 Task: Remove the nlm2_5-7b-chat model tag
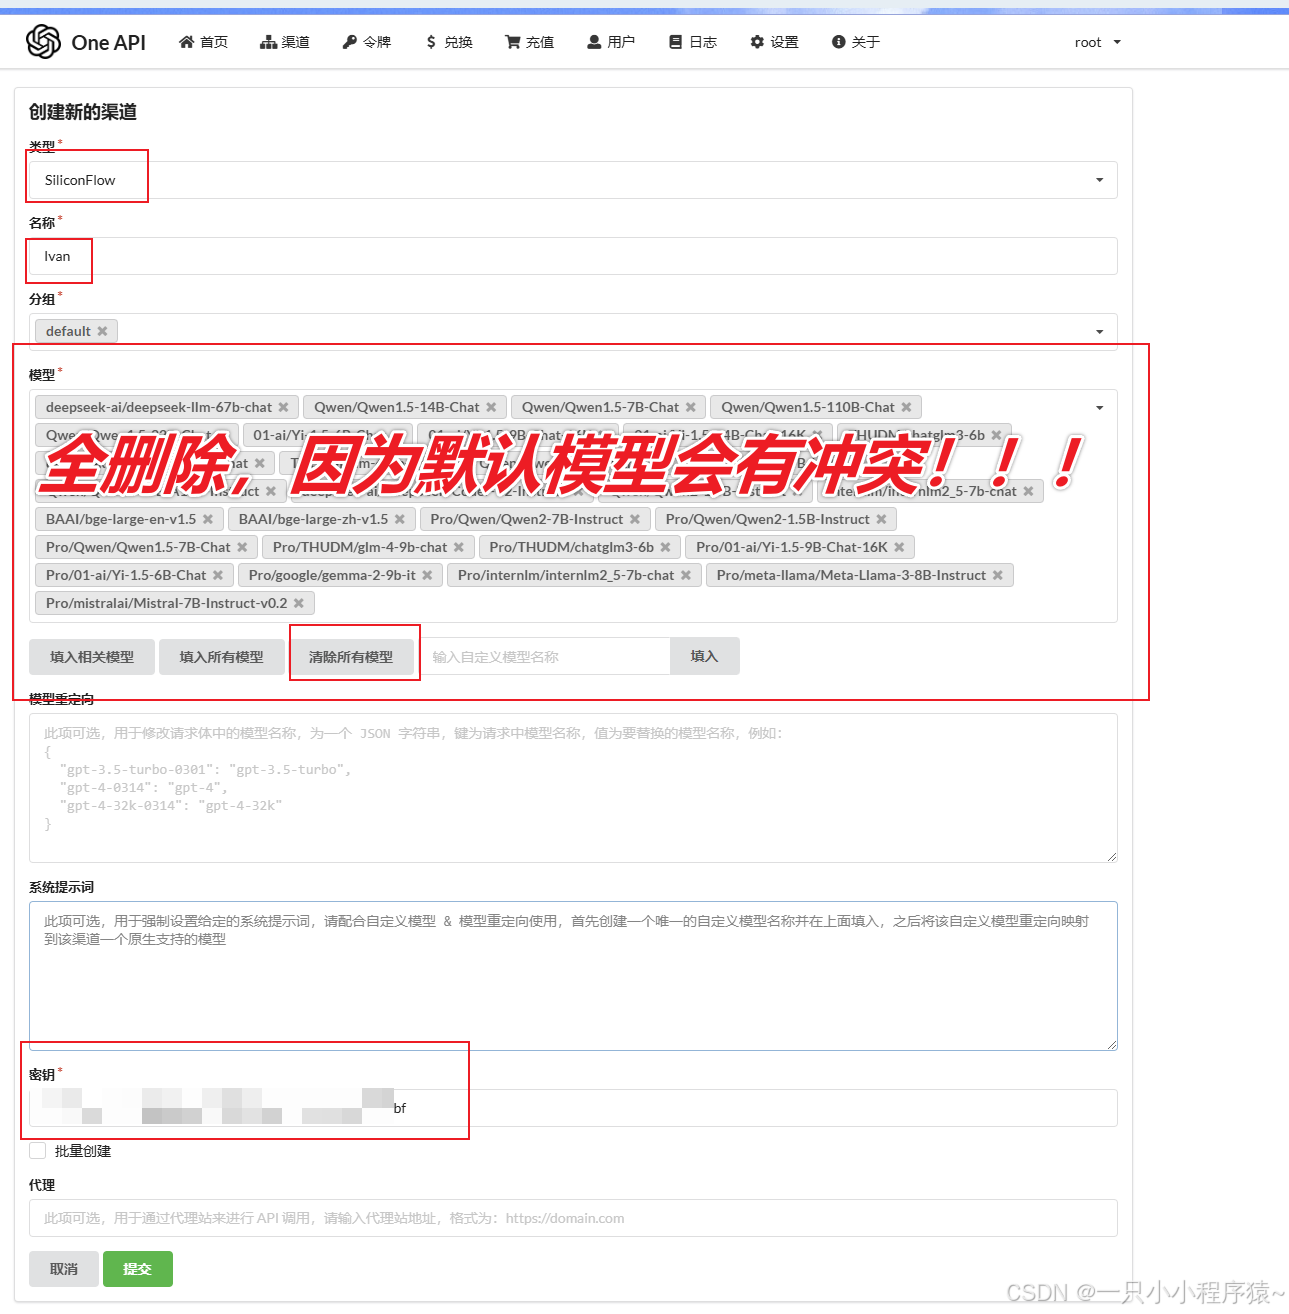pyautogui.click(x=1028, y=491)
